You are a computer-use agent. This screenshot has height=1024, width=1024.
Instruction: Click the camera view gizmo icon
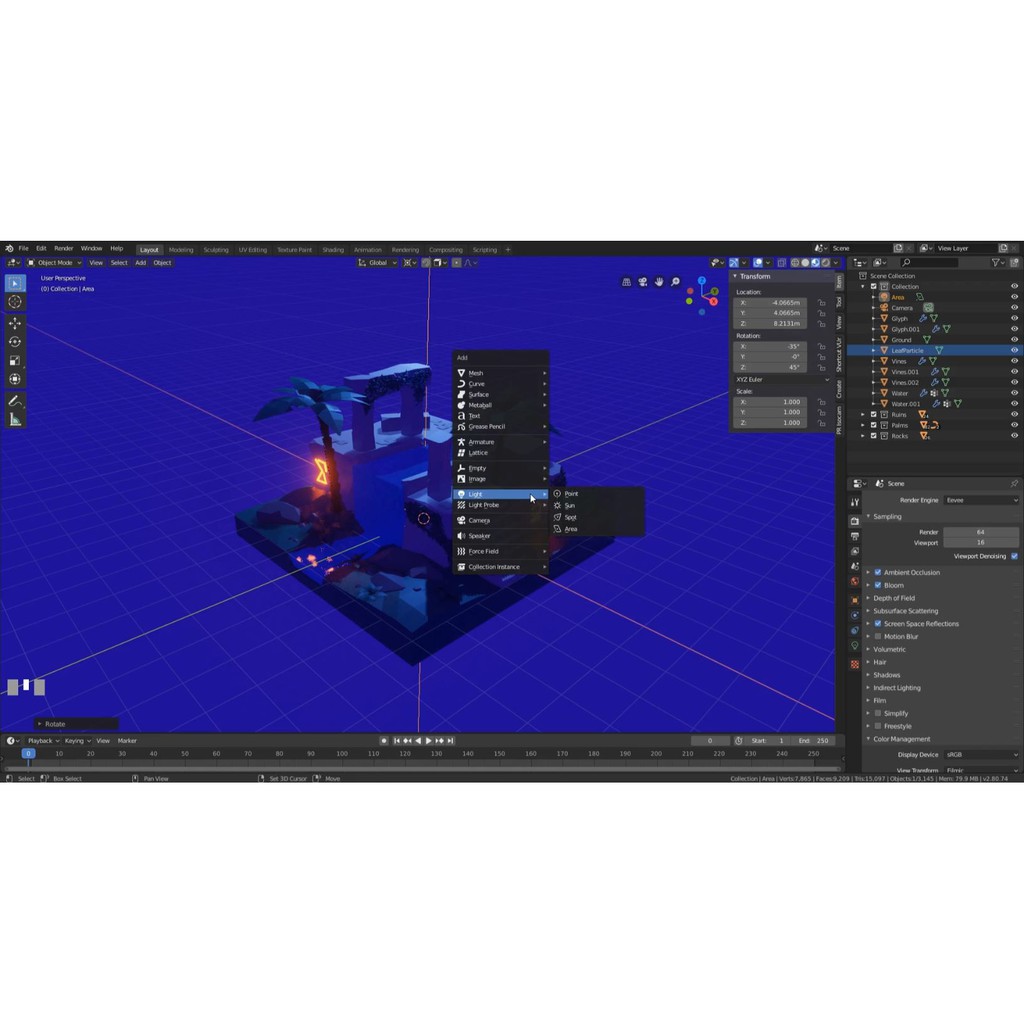click(x=642, y=282)
